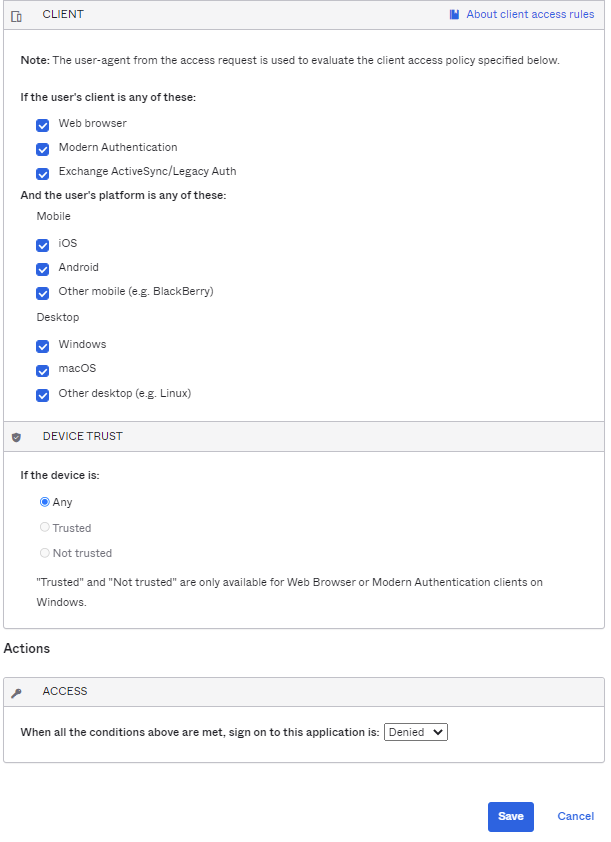Uncheck the Web browser checkbox

[x=43, y=125]
